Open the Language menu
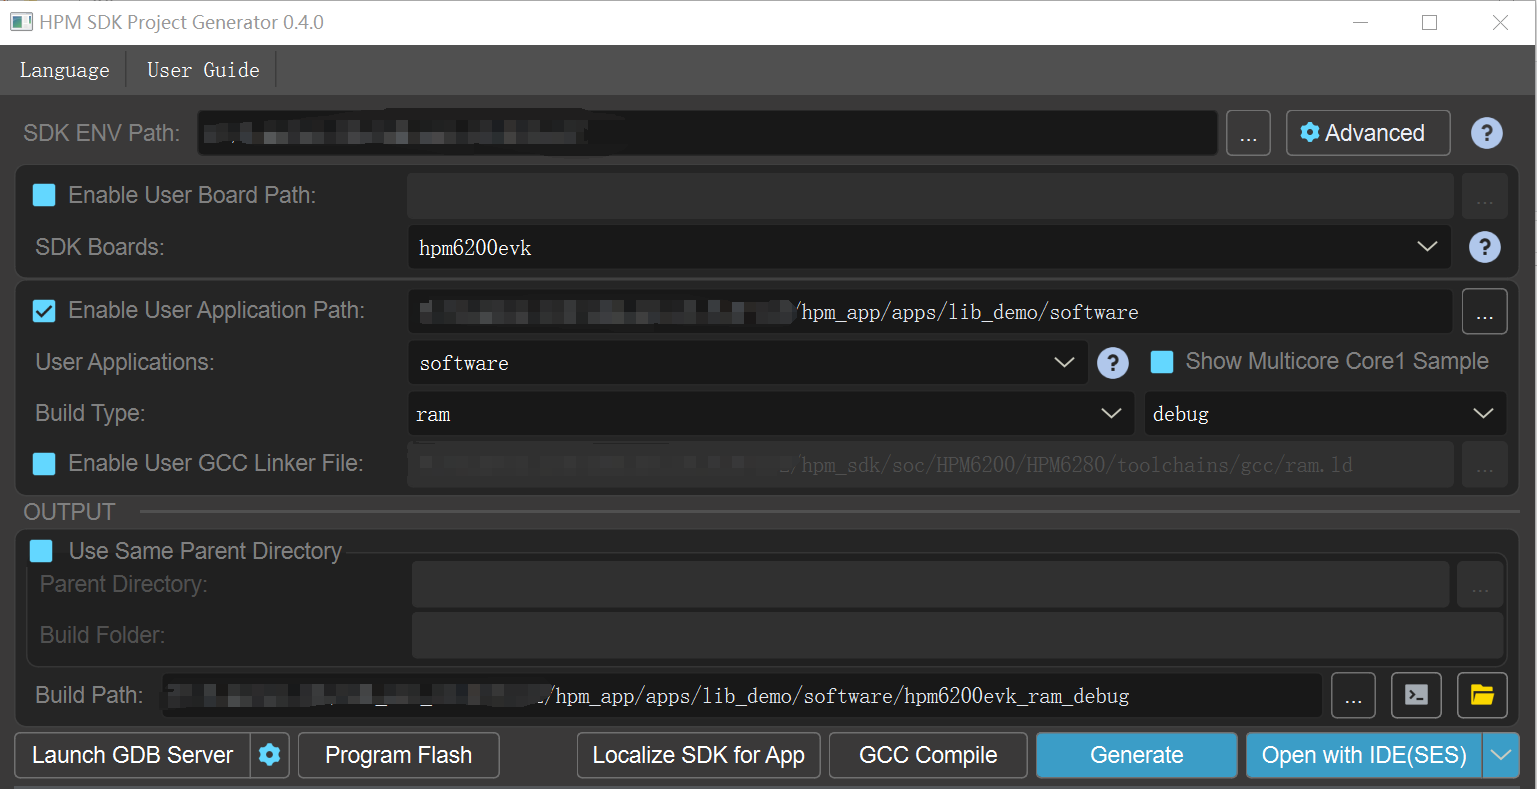This screenshot has height=789, width=1537. (x=65, y=70)
